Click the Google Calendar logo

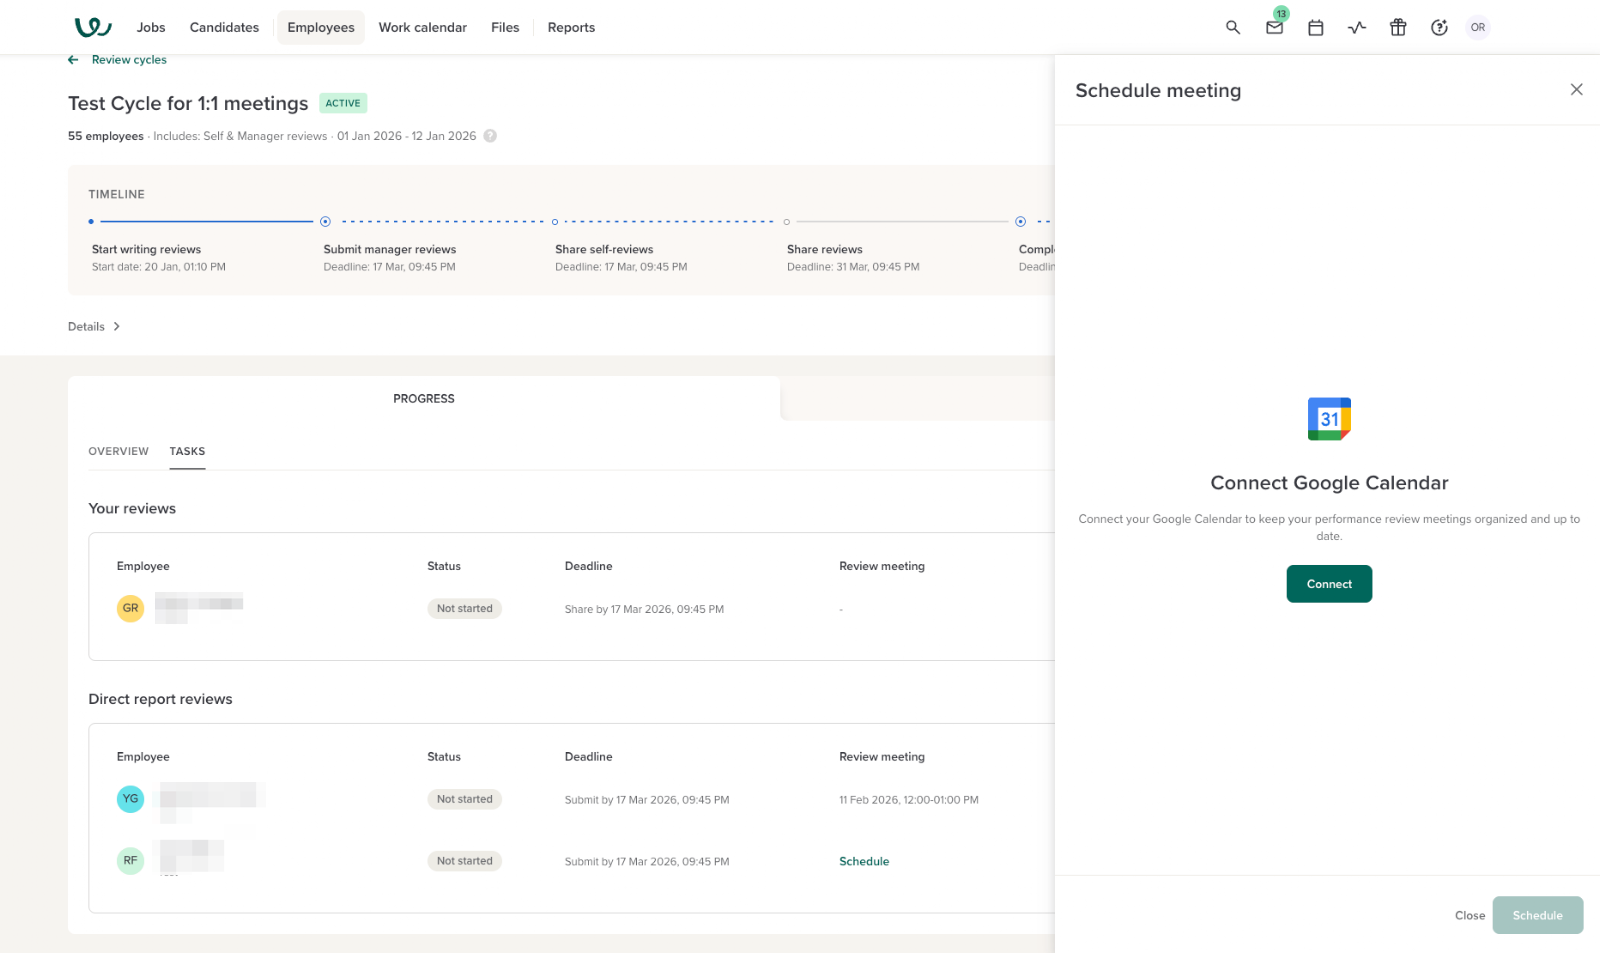pos(1329,419)
